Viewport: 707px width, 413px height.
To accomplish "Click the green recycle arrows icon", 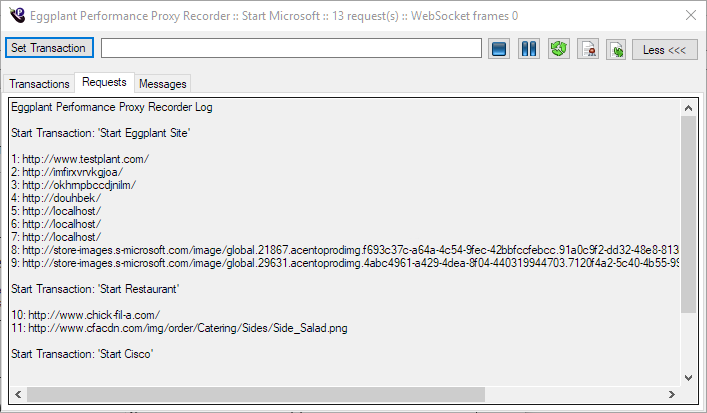I will [x=559, y=48].
